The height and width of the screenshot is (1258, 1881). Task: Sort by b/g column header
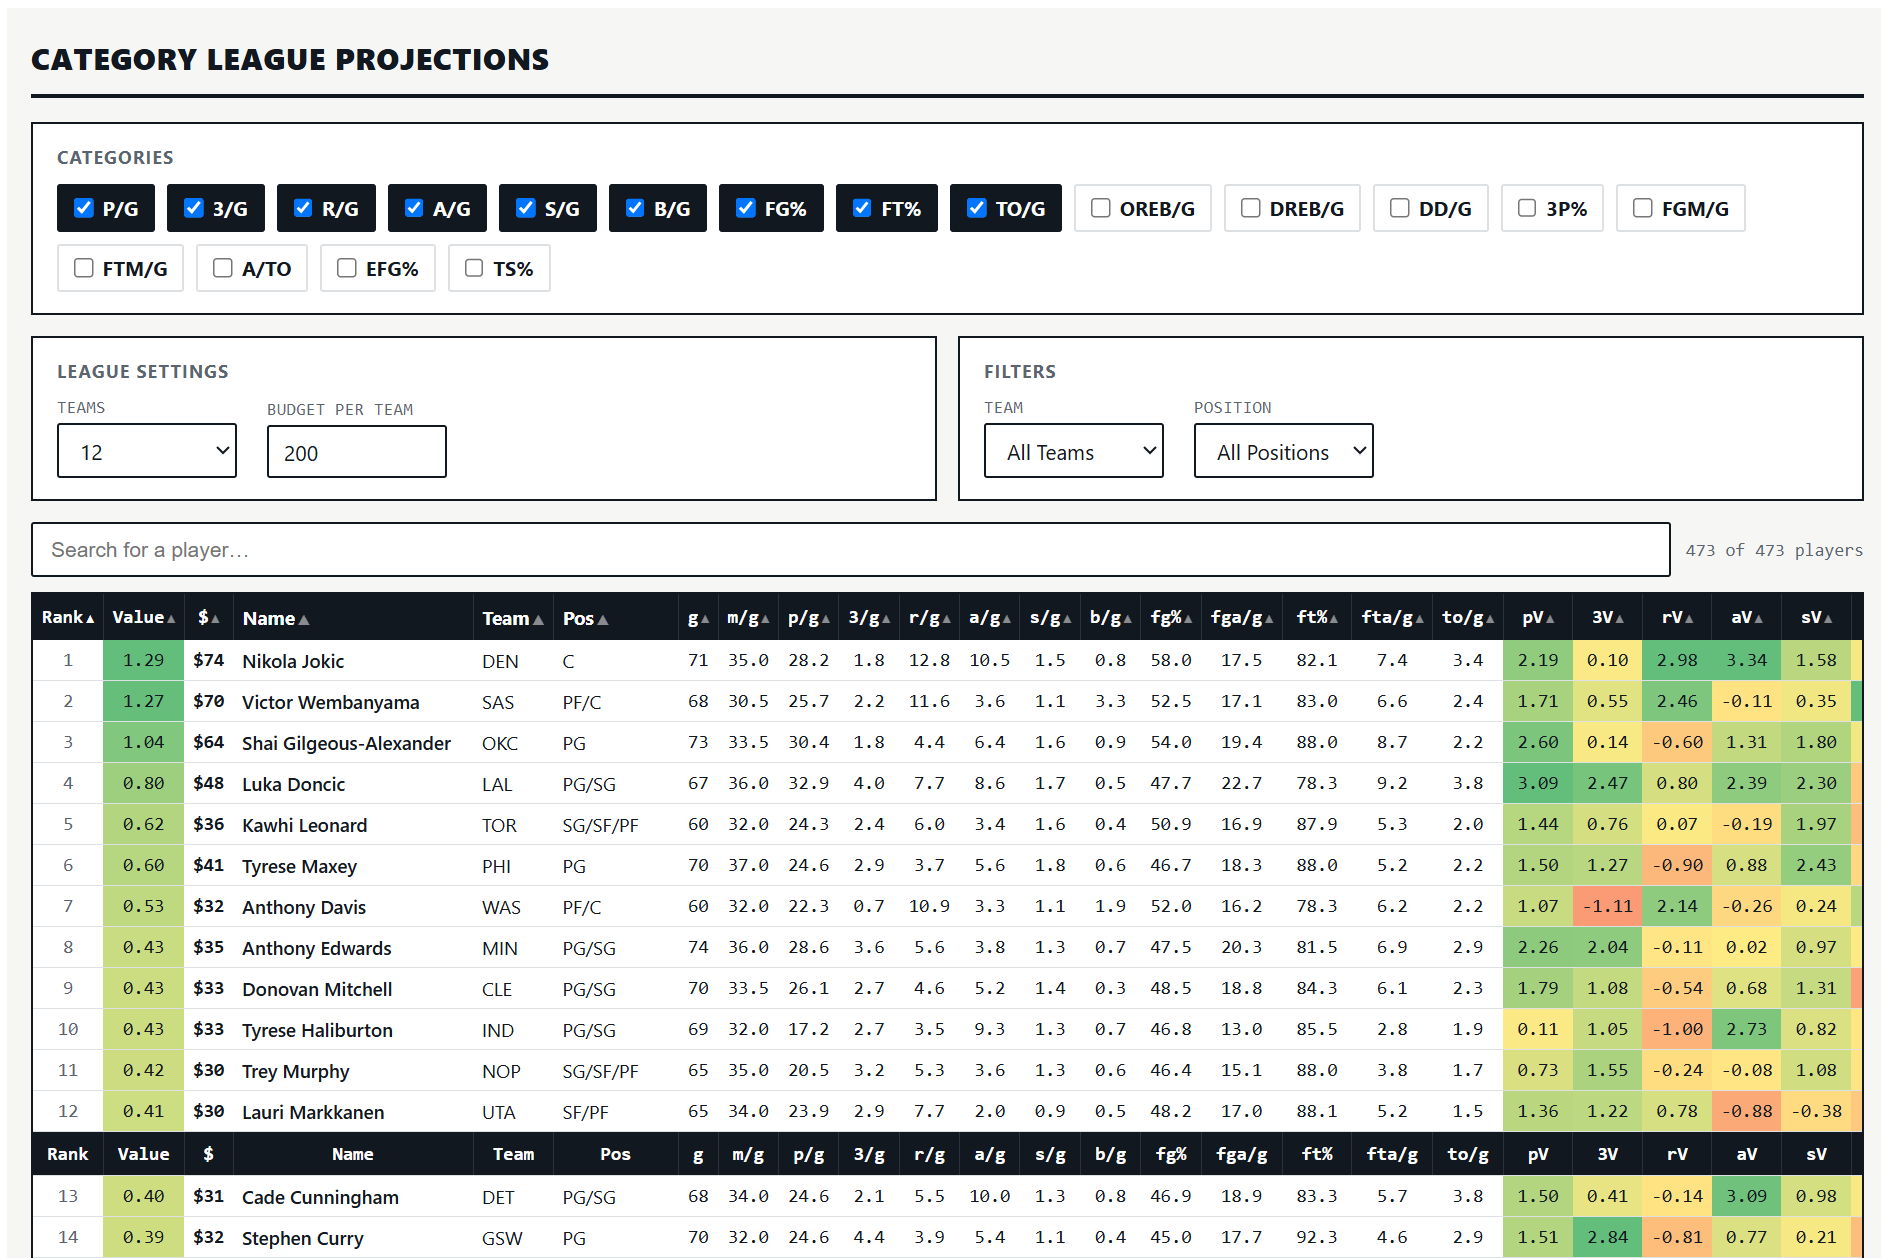1111,618
